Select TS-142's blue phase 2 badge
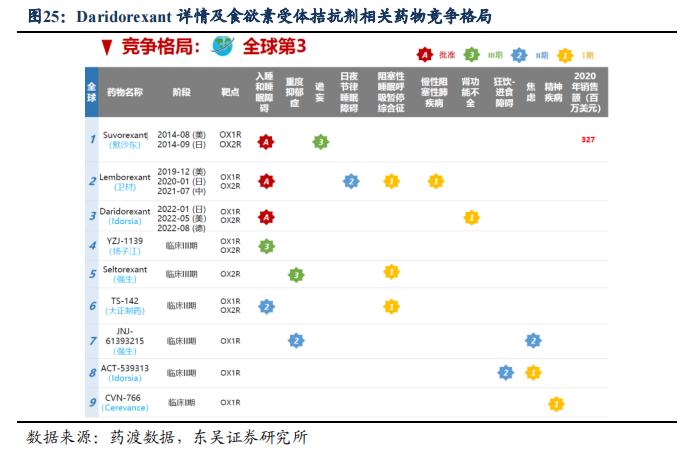694x454 pixels. (266, 307)
